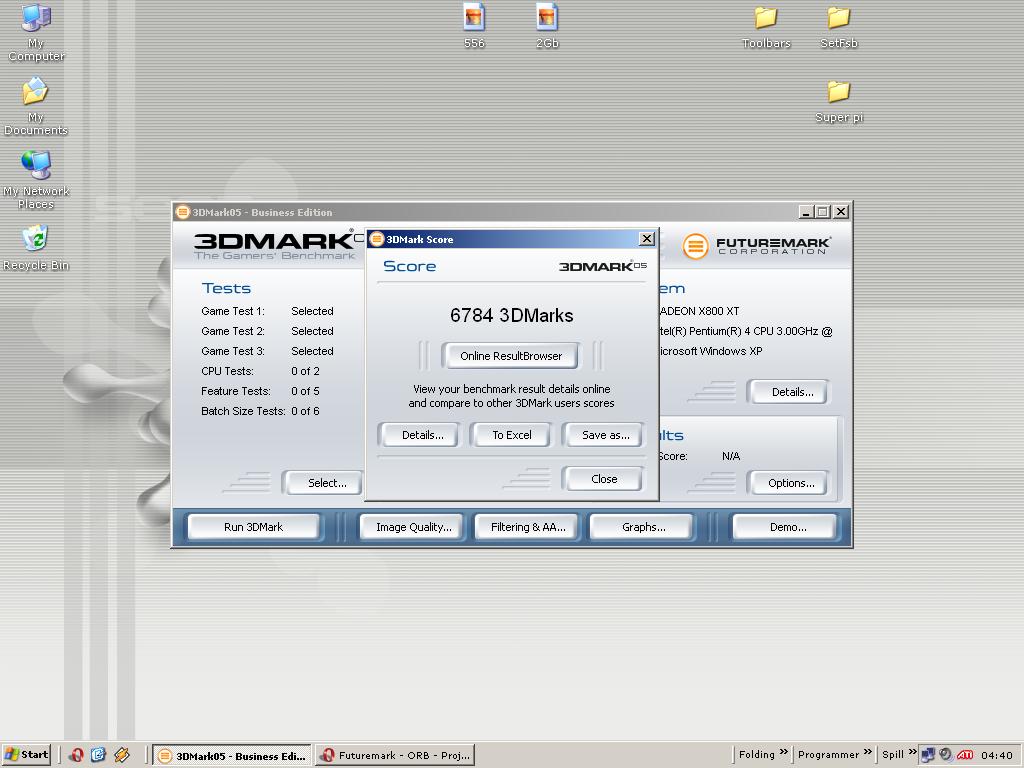Click the round gray tray icon beside ATI
The image size is (1024, 768).
(x=945, y=755)
